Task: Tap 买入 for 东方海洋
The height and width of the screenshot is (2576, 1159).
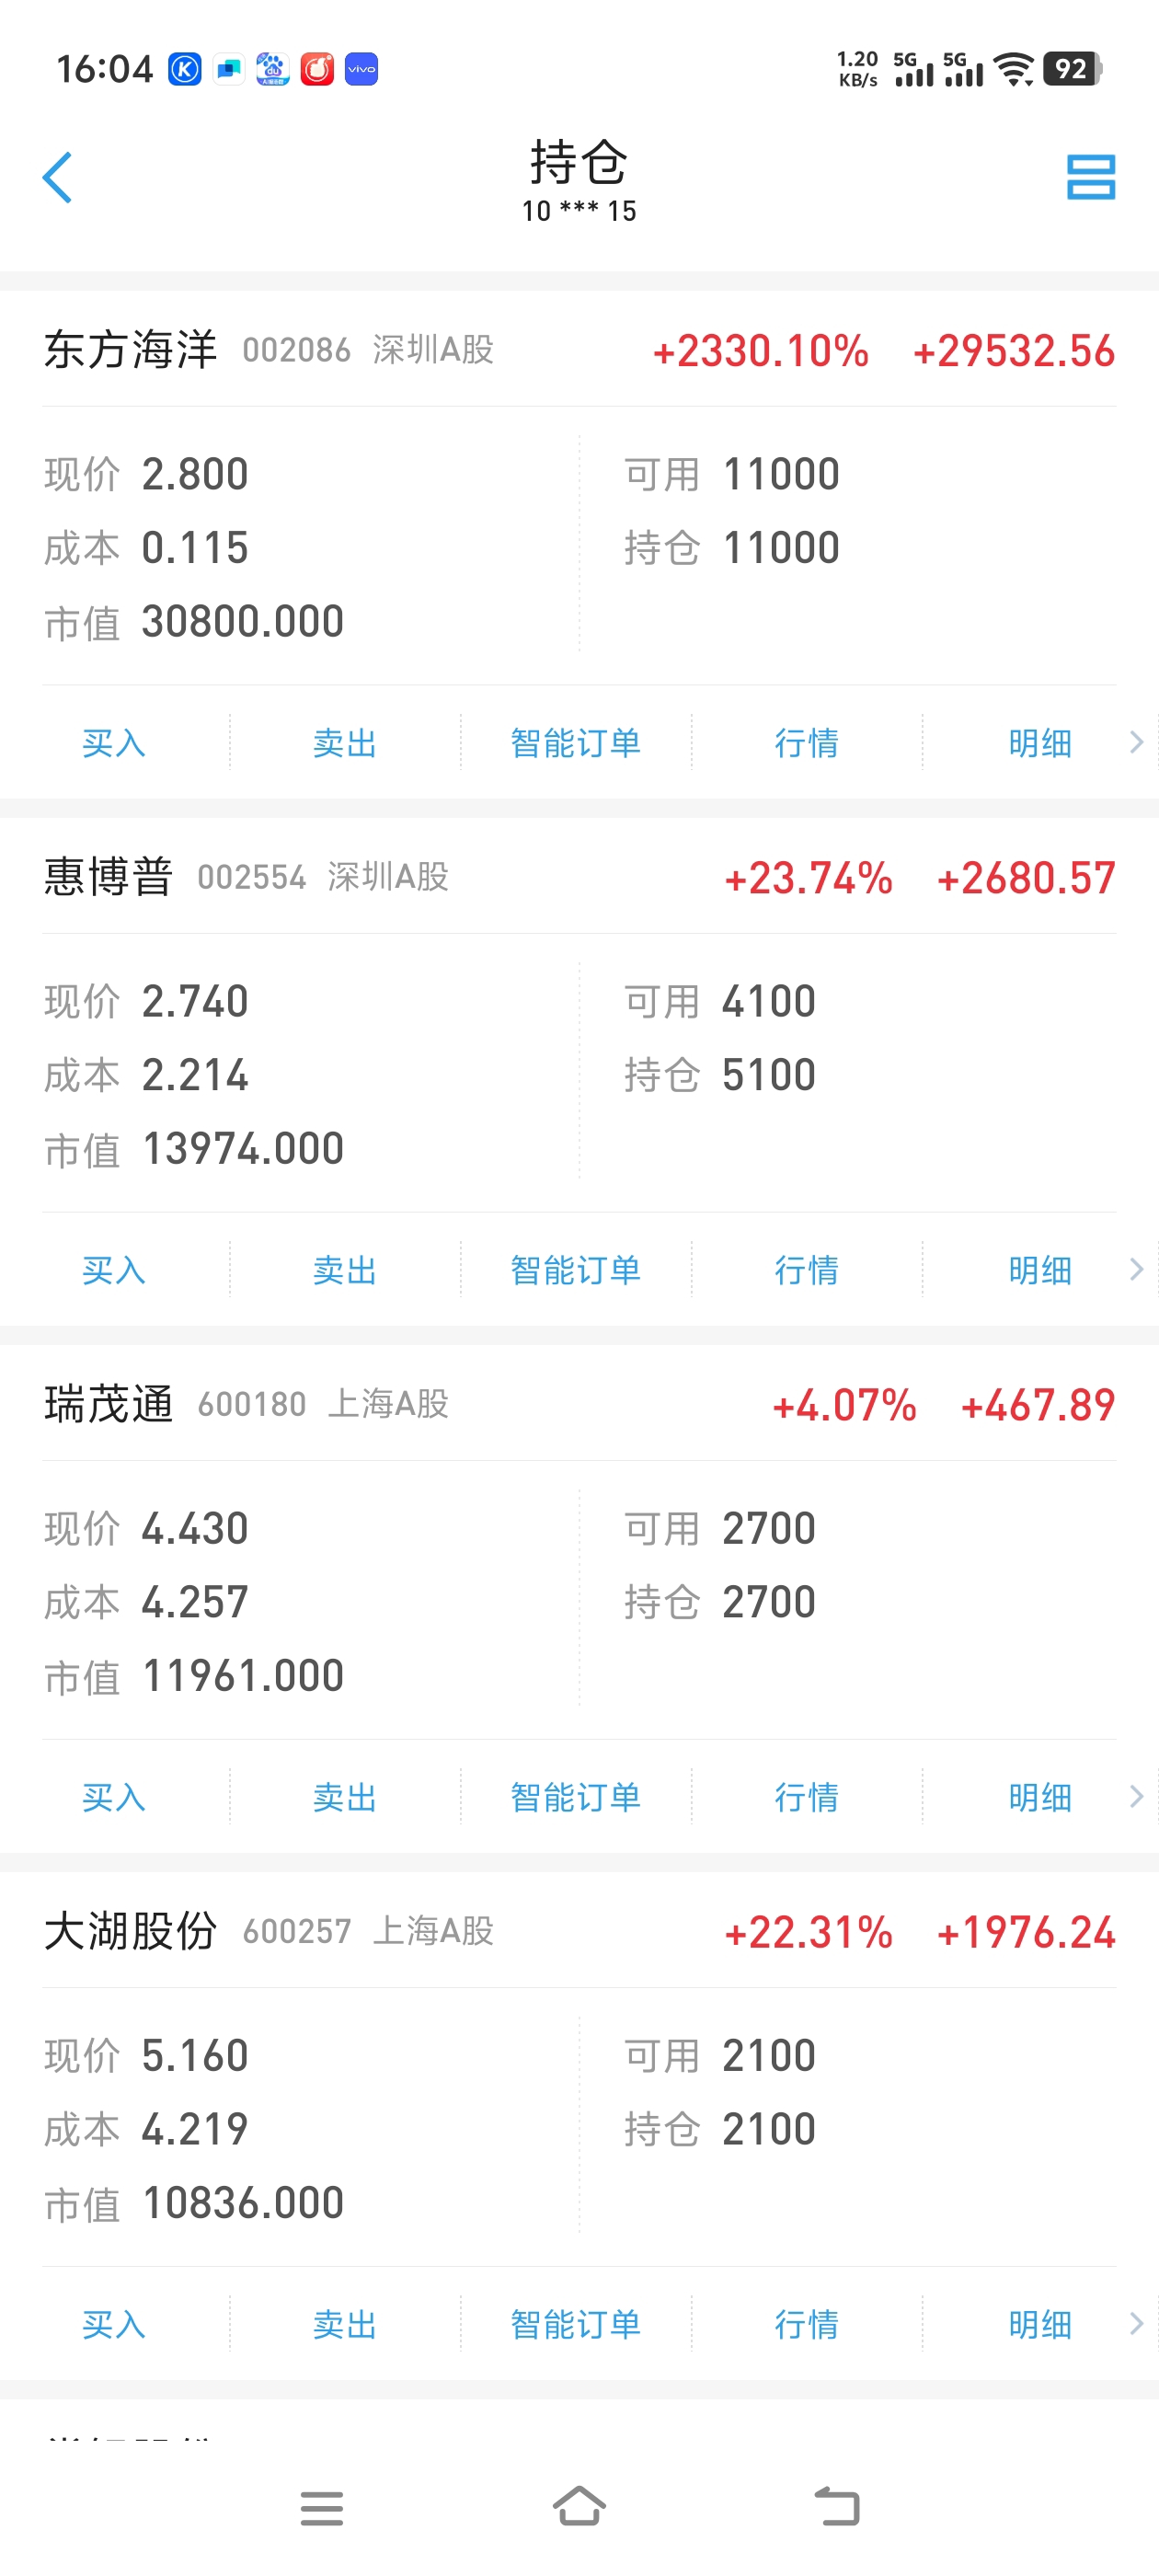Action: [114, 743]
